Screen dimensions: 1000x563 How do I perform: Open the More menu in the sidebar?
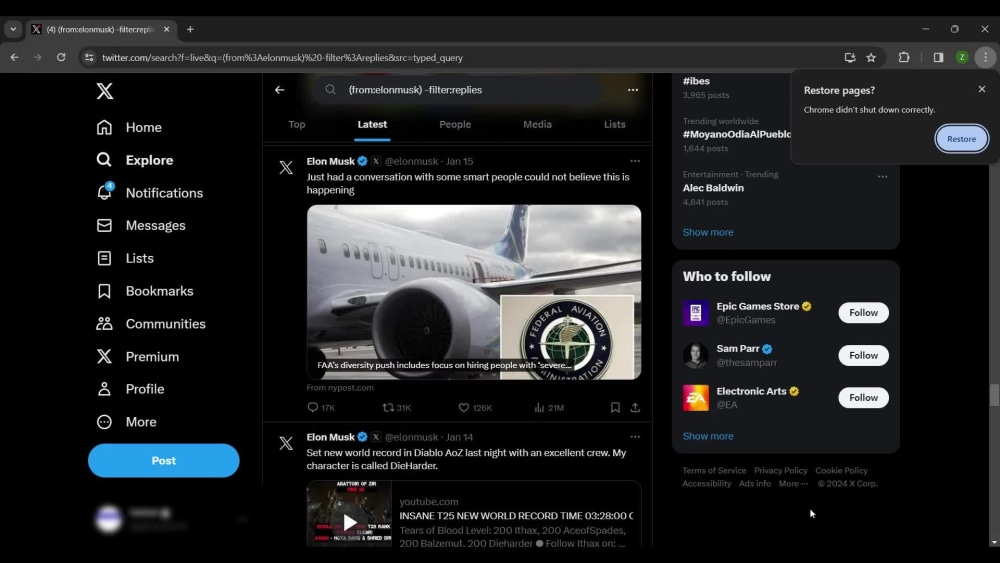126,422
